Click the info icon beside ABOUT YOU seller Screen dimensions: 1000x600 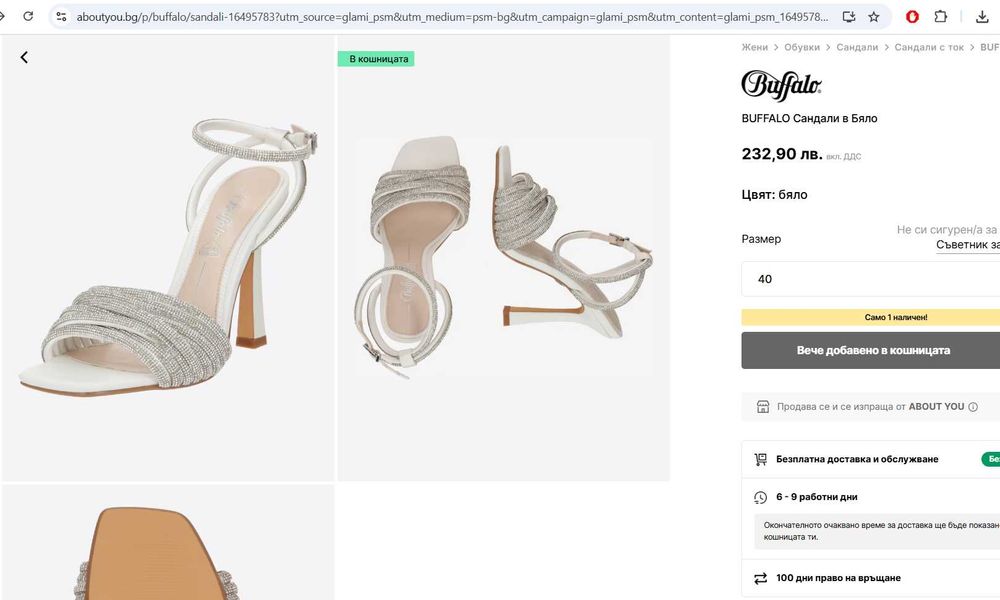point(973,407)
